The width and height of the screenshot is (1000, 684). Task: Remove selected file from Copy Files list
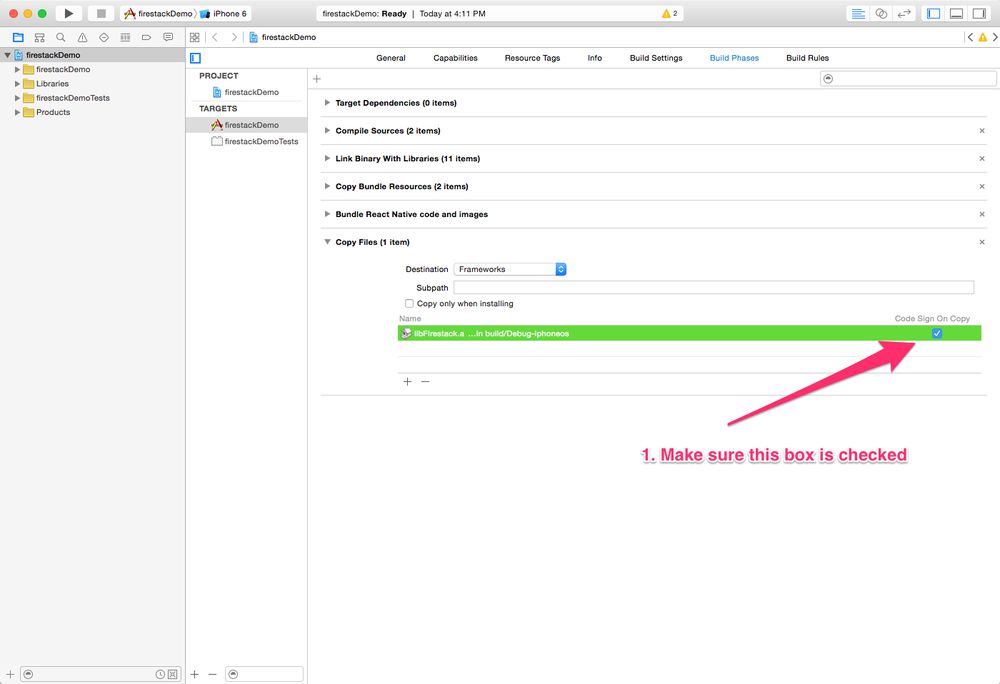[x=425, y=382]
